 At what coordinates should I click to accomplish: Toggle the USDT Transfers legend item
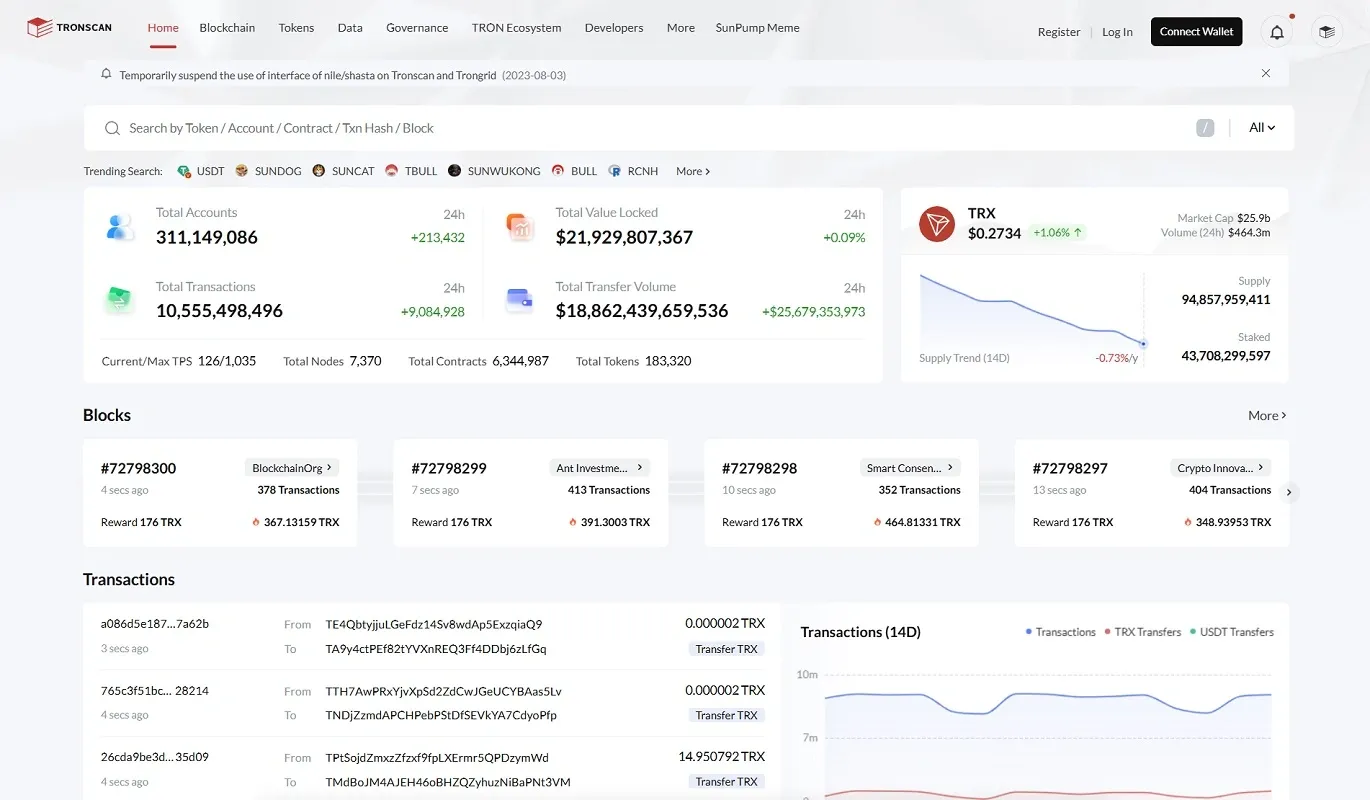1232,632
